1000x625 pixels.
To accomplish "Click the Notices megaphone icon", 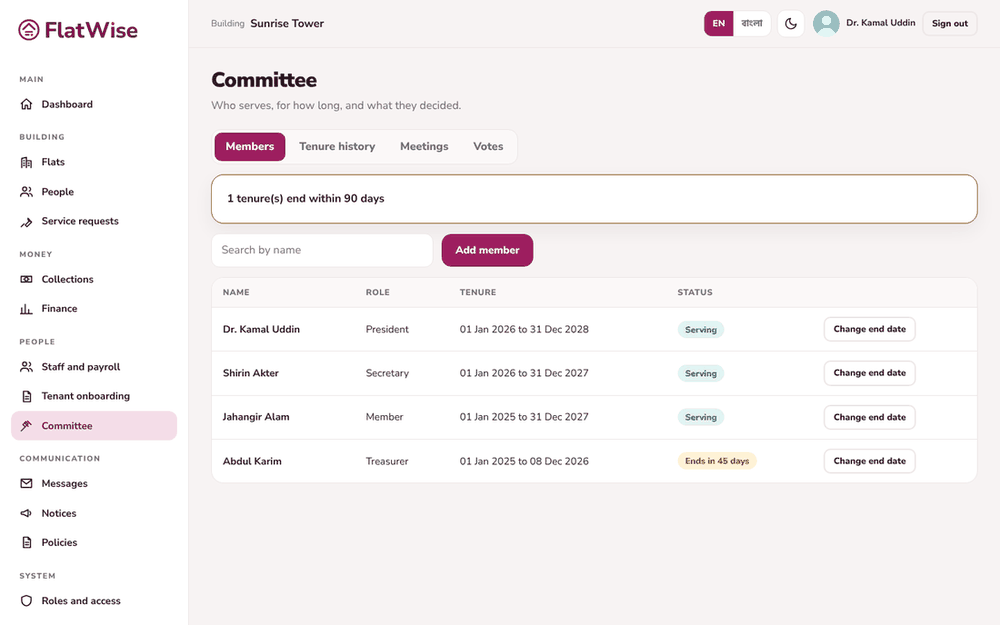I will click(x=26, y=513).
